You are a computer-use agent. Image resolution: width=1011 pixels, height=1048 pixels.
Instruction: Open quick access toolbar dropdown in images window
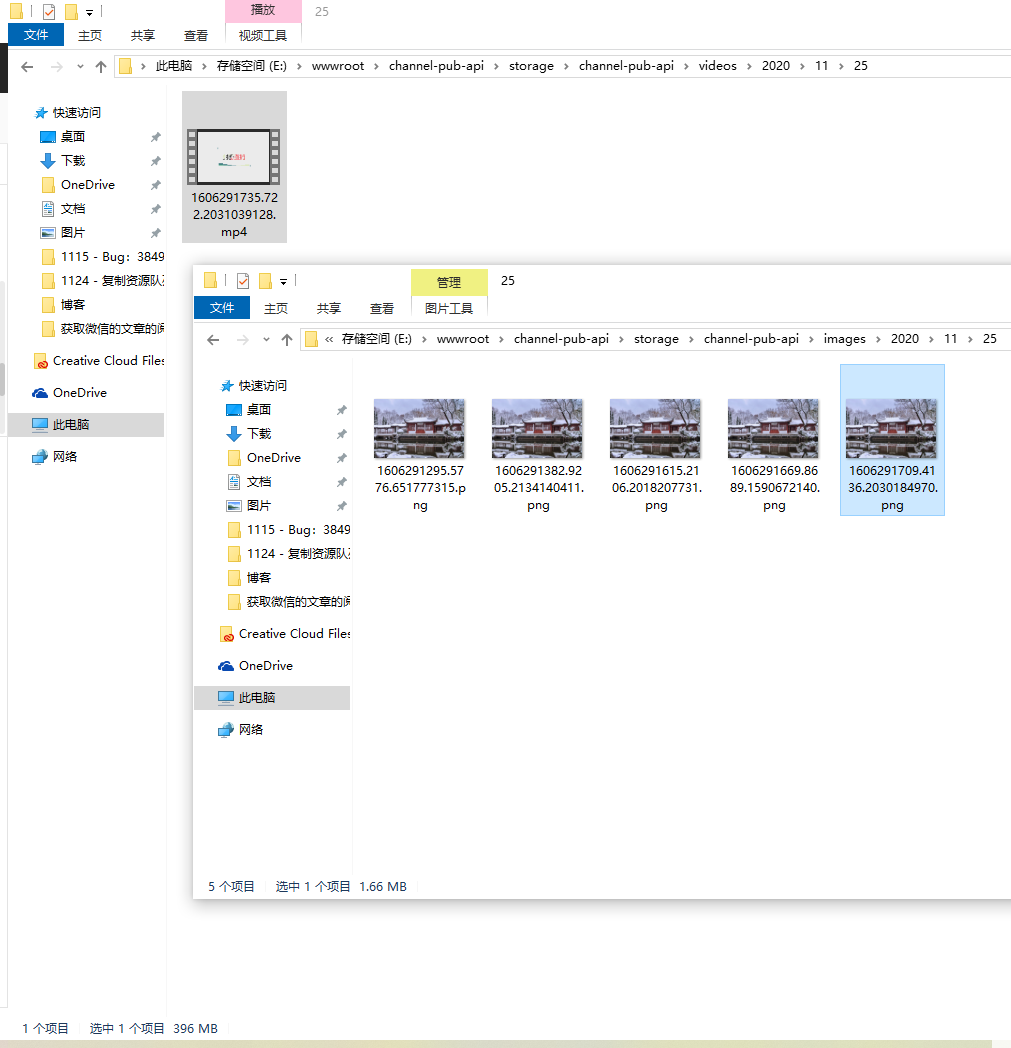pos(283,281)
